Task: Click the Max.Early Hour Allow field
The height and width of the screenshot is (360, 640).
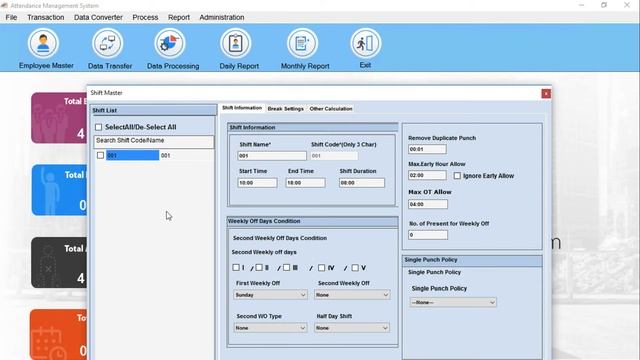Action: coord(427,176)
